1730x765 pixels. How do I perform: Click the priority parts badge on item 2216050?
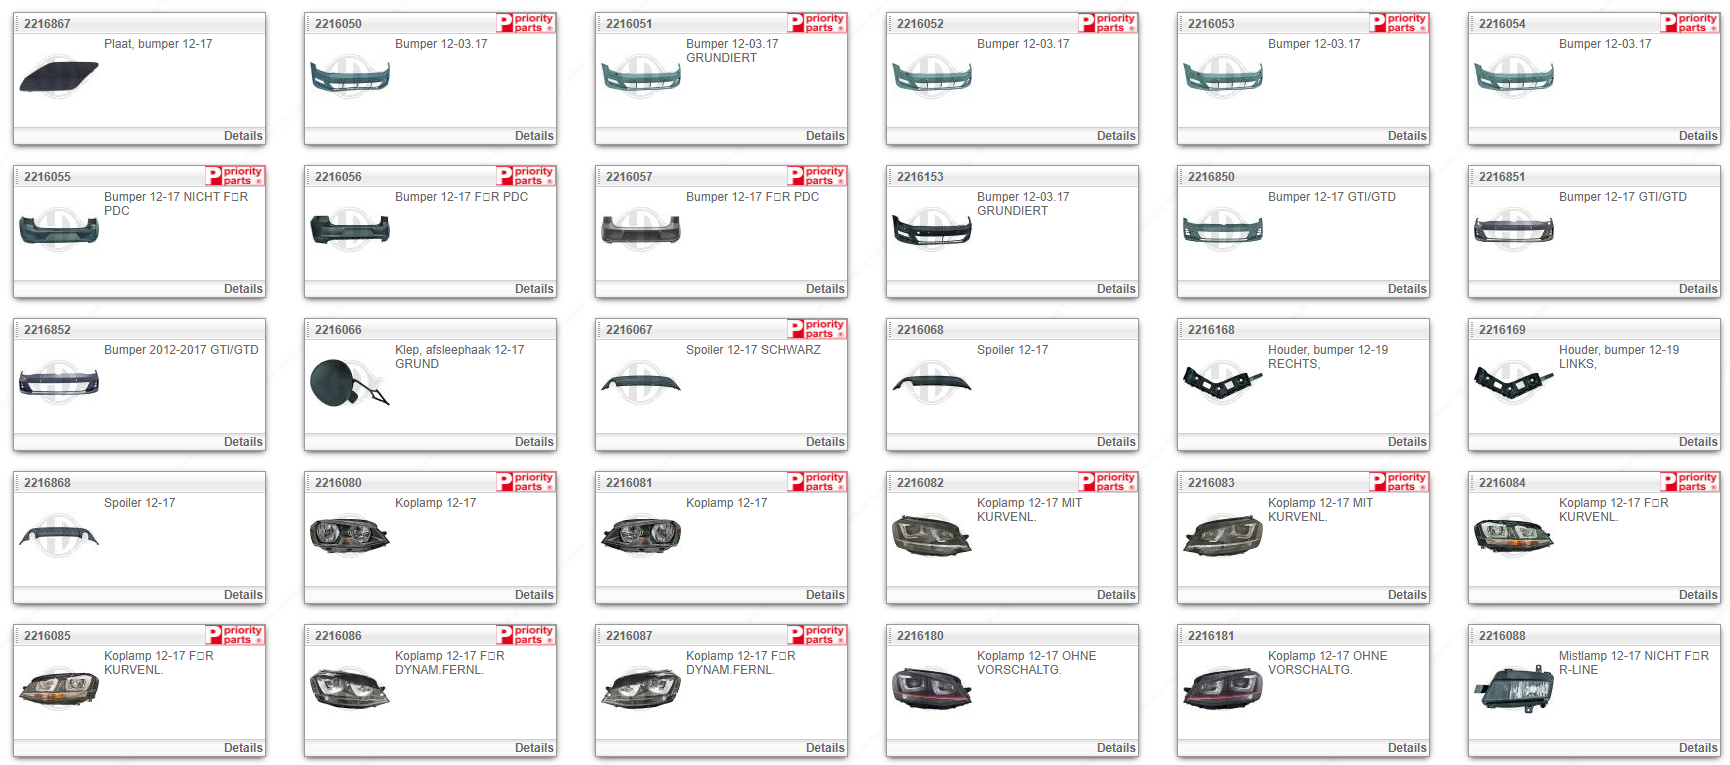pos(526,23)
